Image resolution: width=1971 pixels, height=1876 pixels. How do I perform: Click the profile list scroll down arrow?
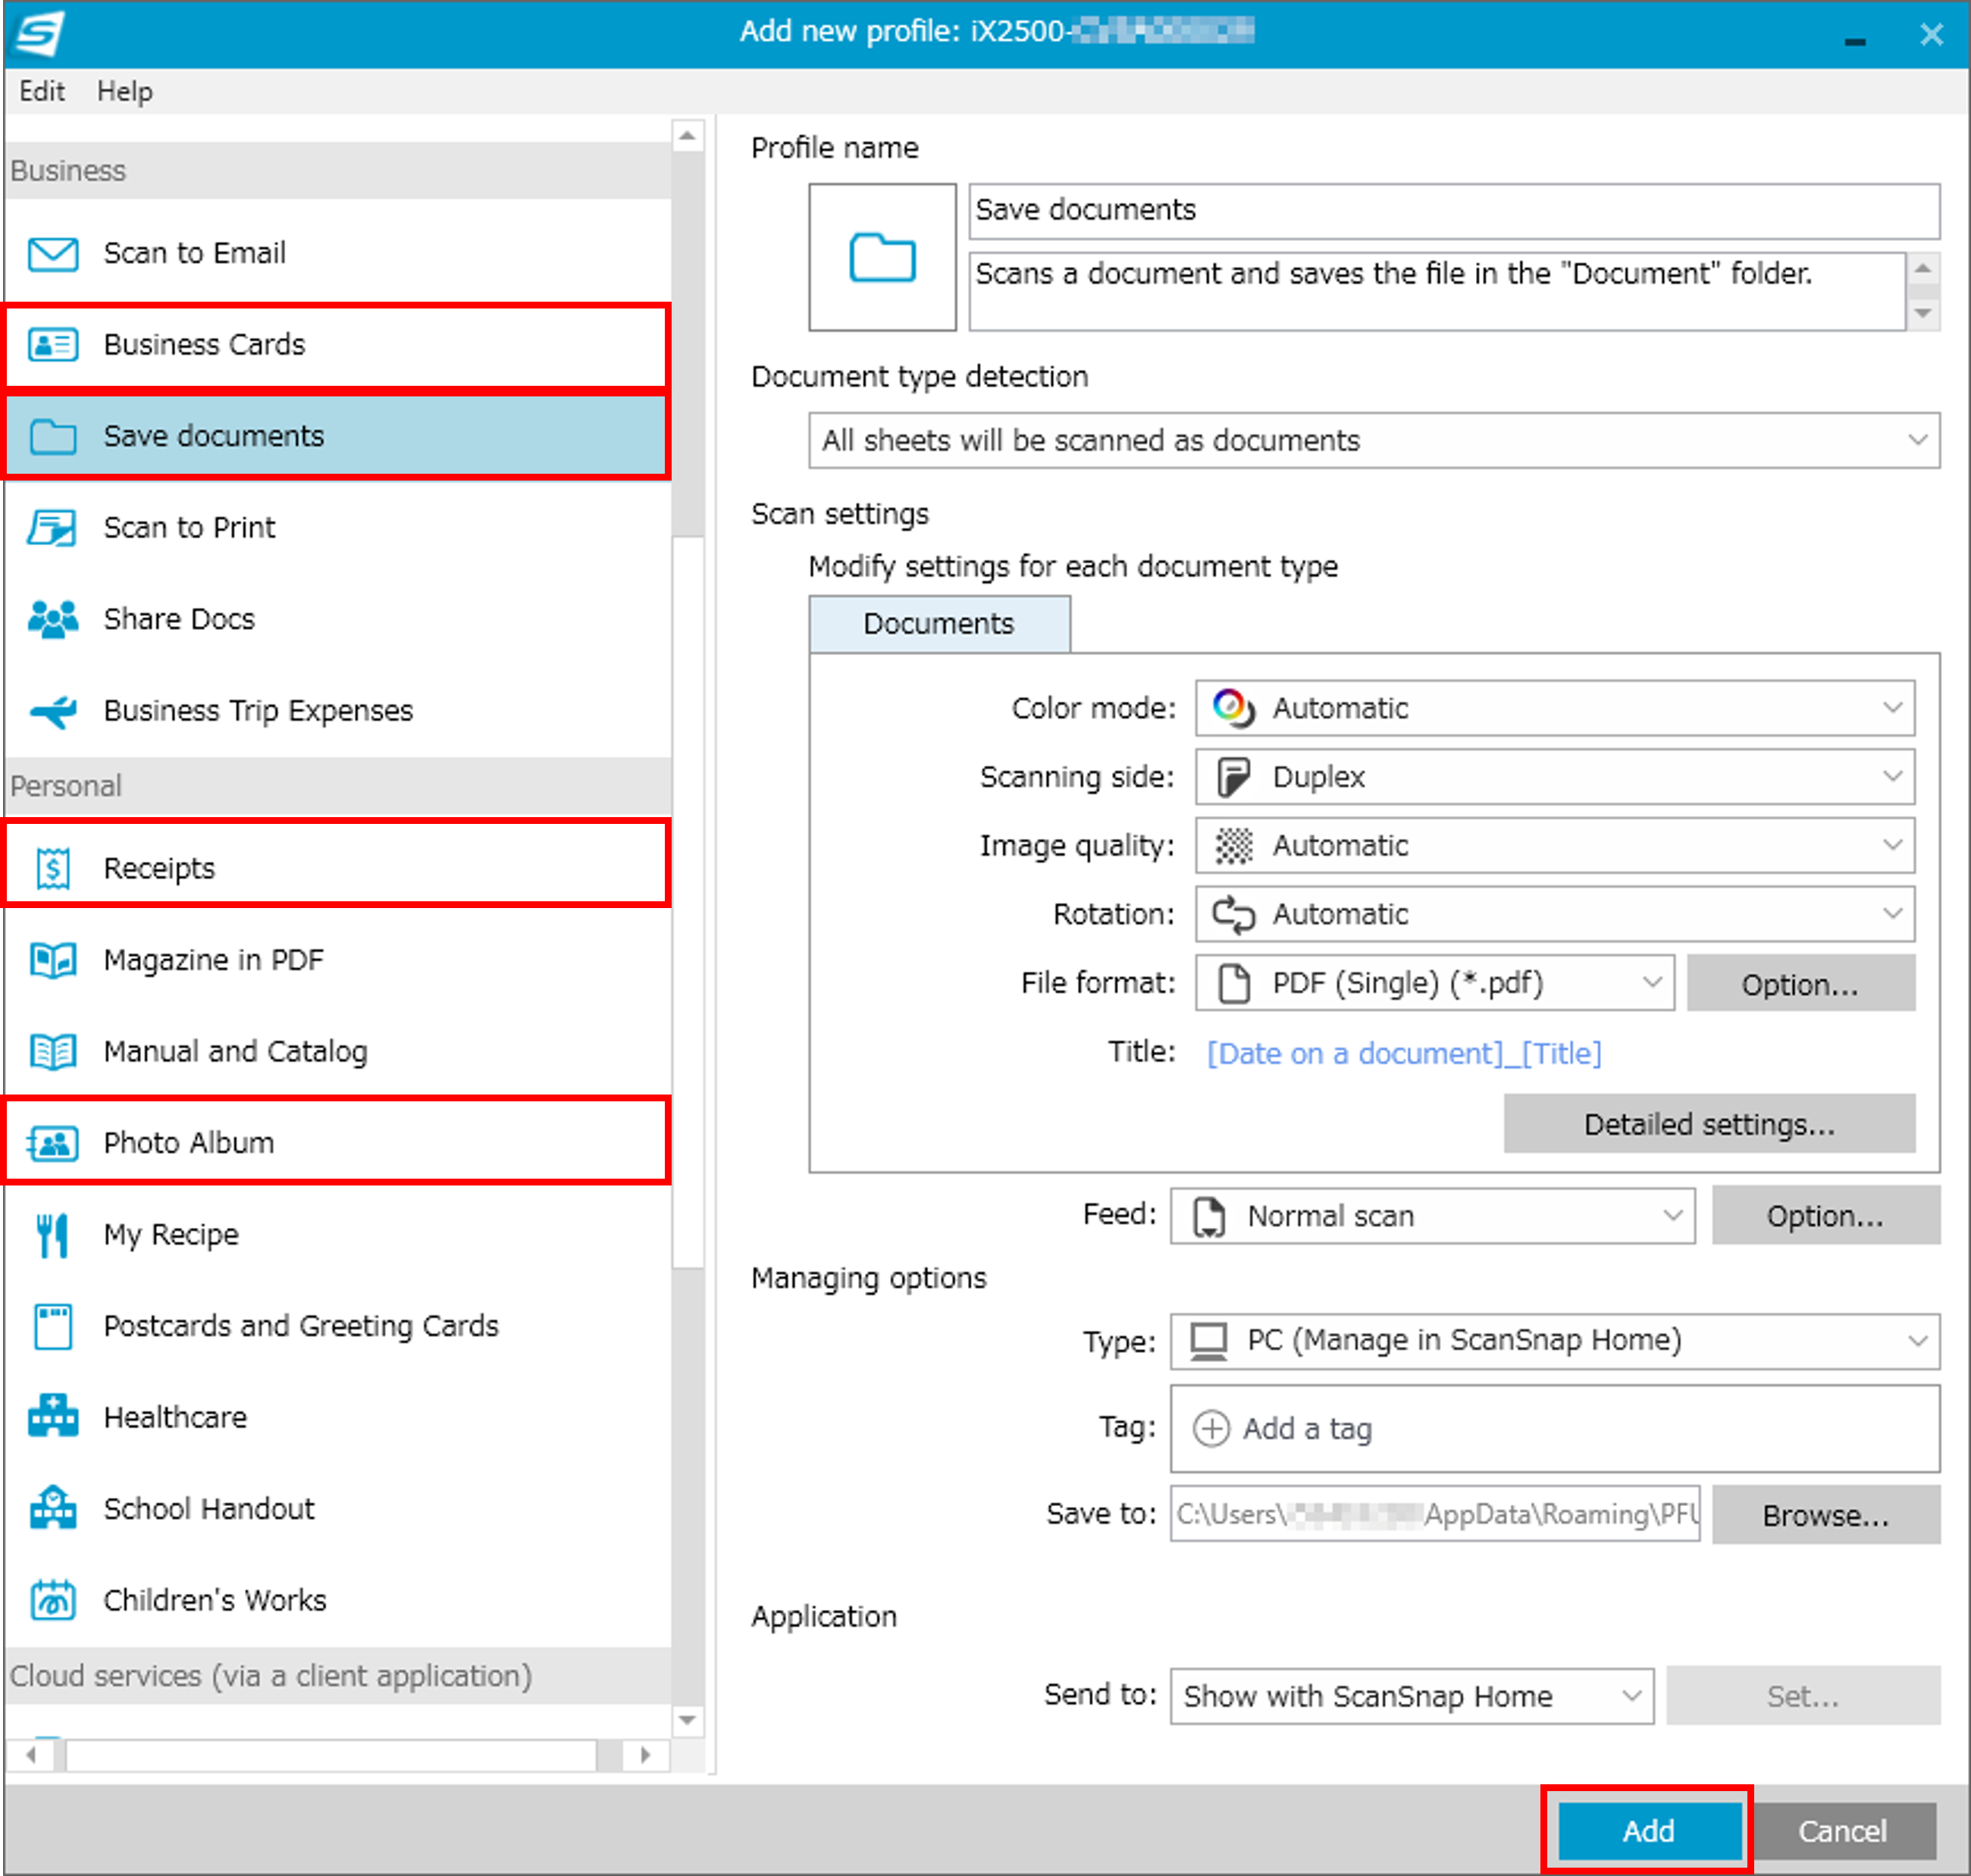coord(687,1721)
